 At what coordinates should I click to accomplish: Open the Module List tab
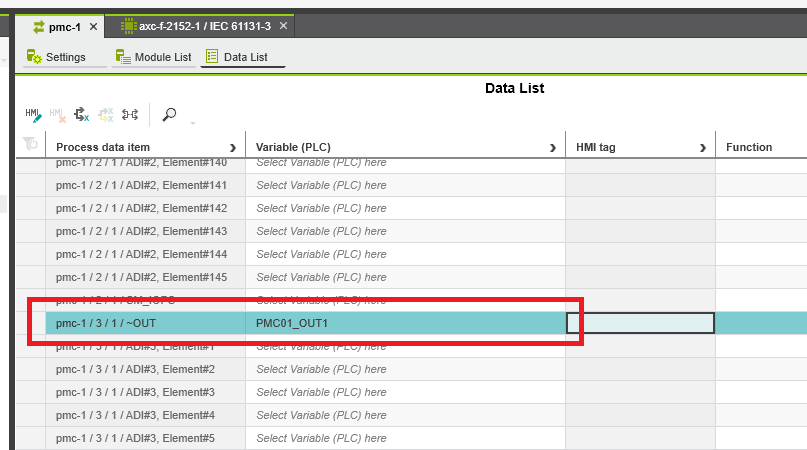coord(153,57)
